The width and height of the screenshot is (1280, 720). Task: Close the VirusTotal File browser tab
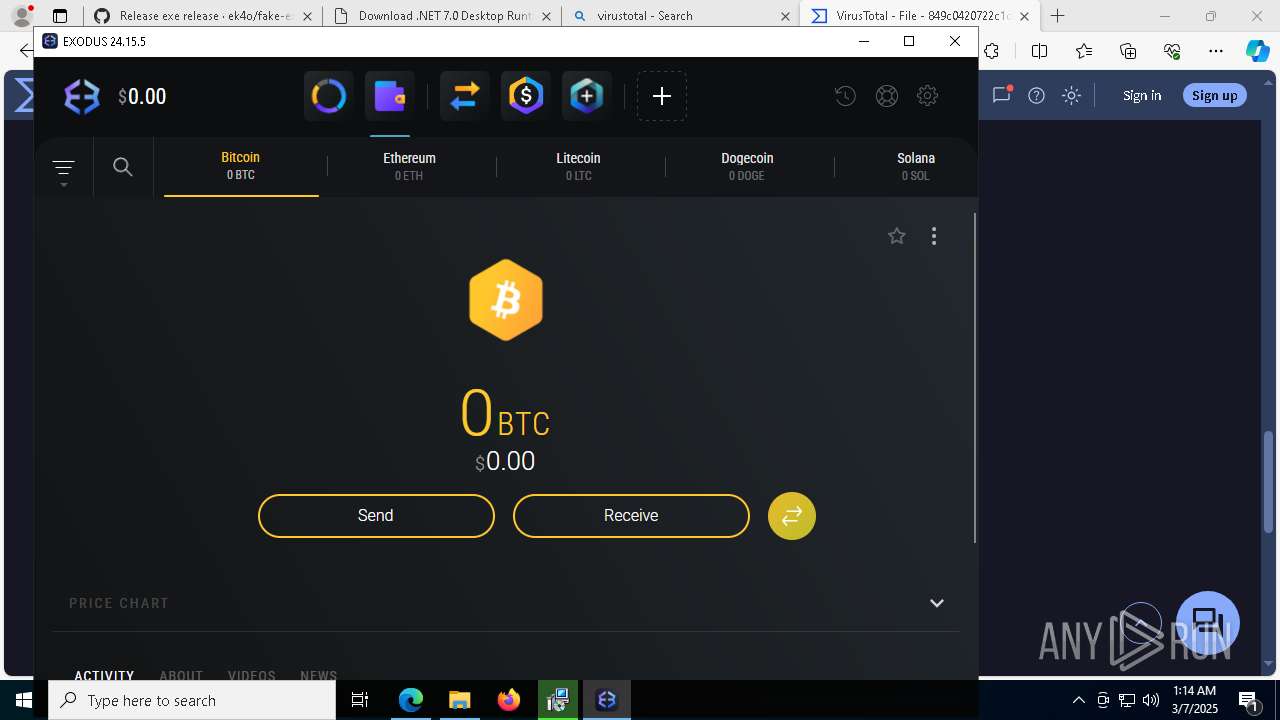pos(1024,16)
